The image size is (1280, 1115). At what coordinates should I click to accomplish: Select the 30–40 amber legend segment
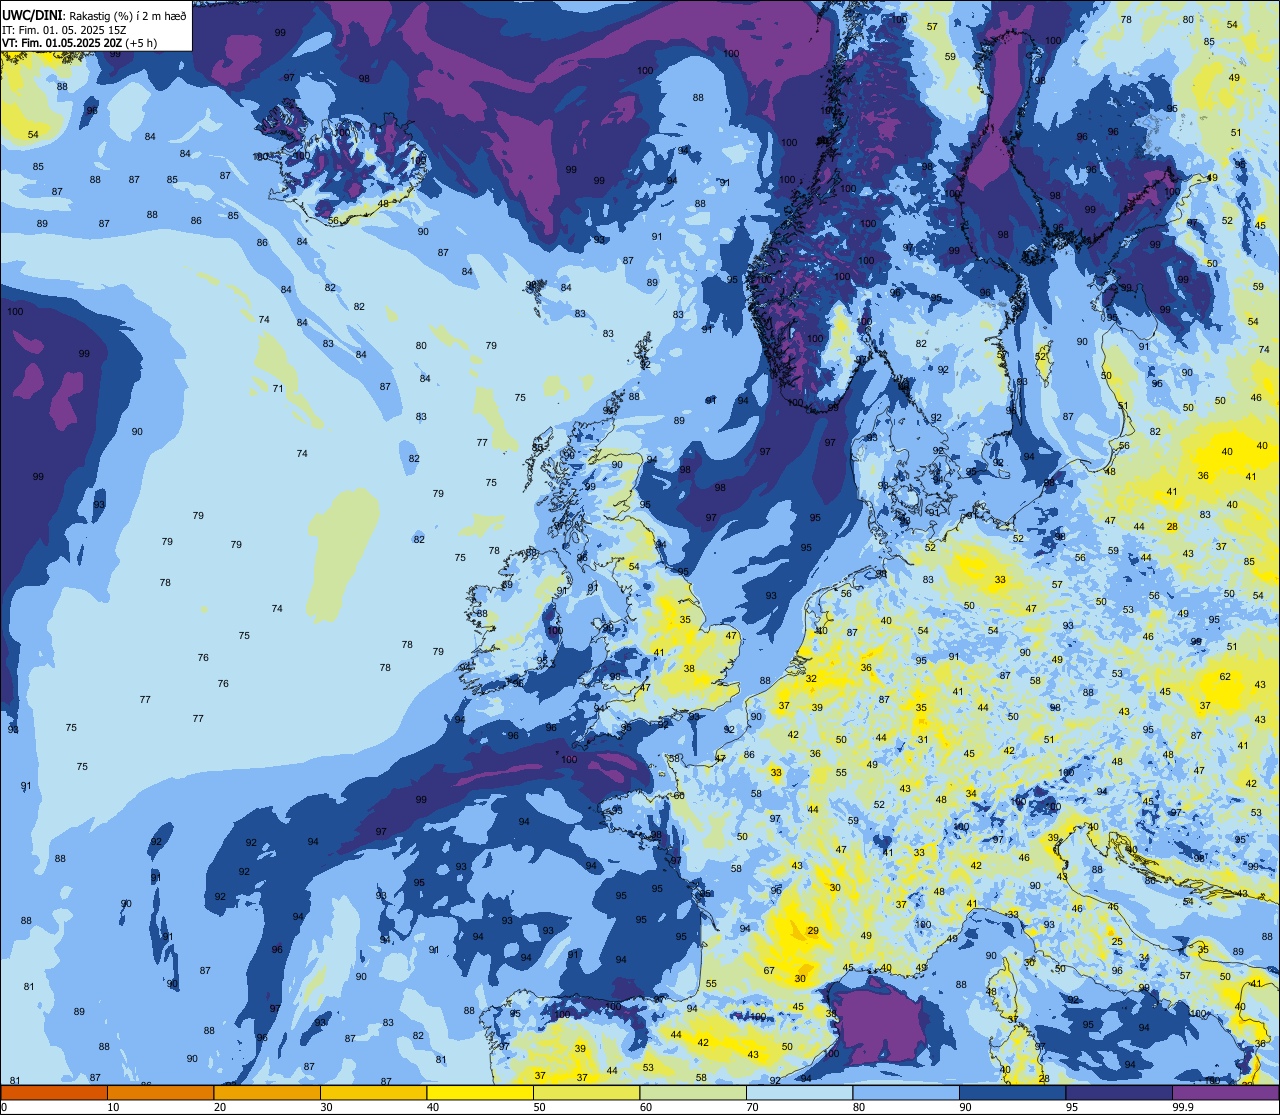tap(373, 1093)
